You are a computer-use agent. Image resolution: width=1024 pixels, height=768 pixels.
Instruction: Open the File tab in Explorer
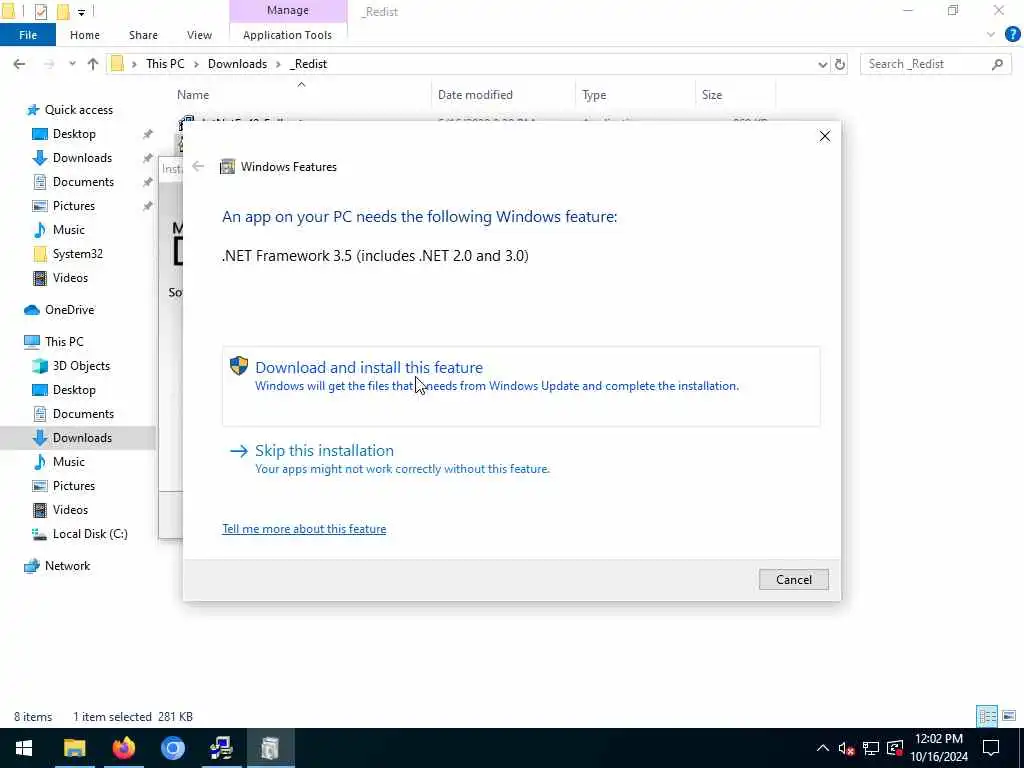coord(27,35)
